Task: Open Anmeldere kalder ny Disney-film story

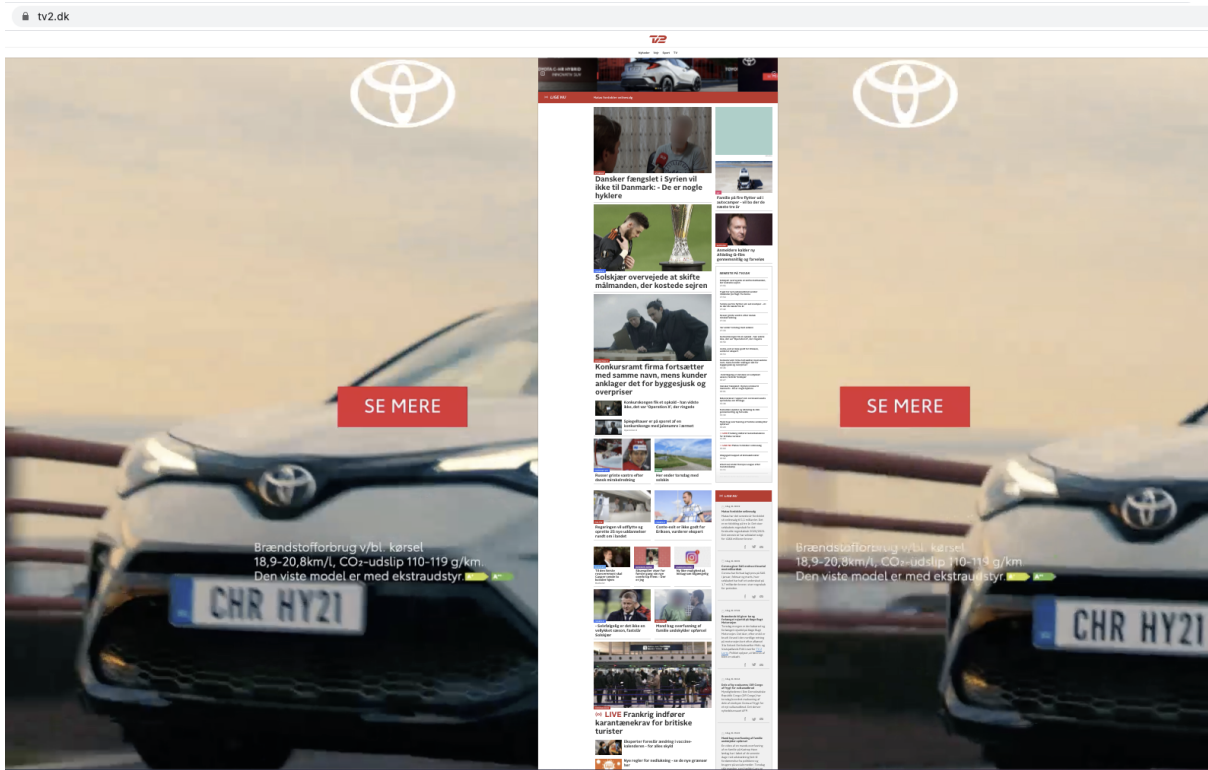Action: [x=743, y=254]
